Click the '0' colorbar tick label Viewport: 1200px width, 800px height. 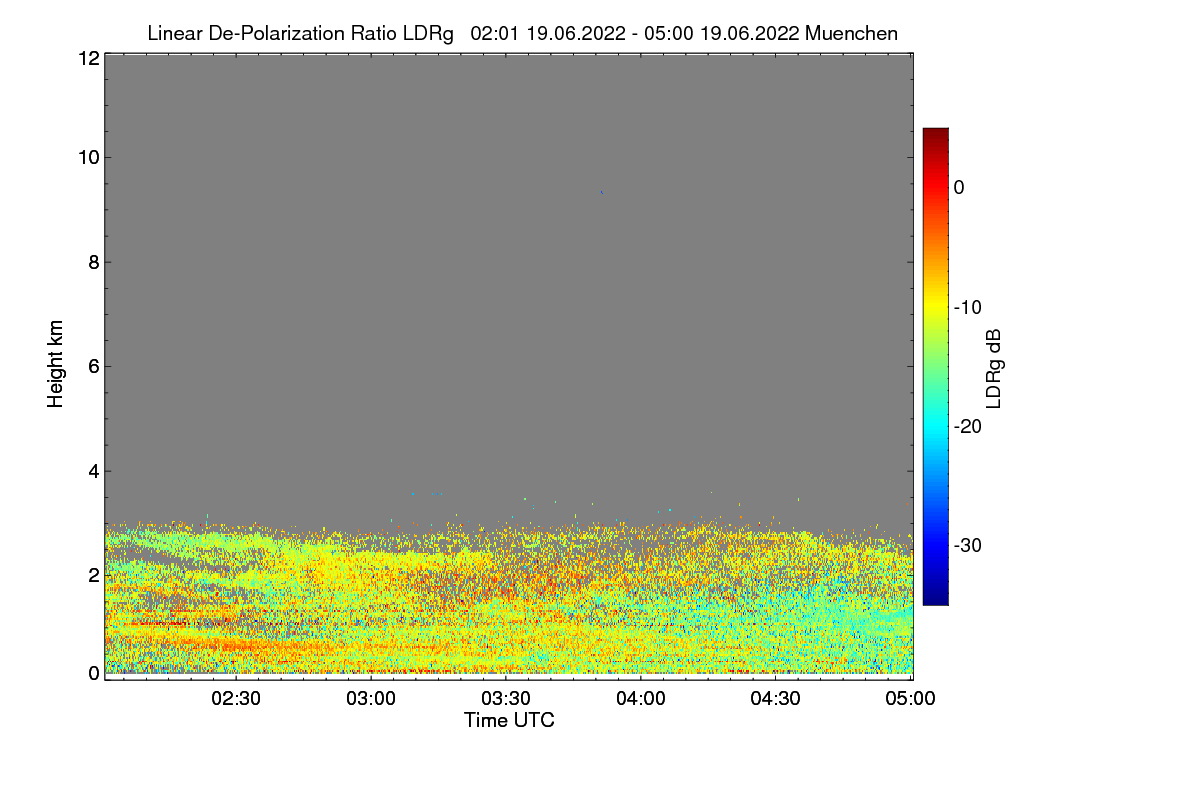pos(959,187)
